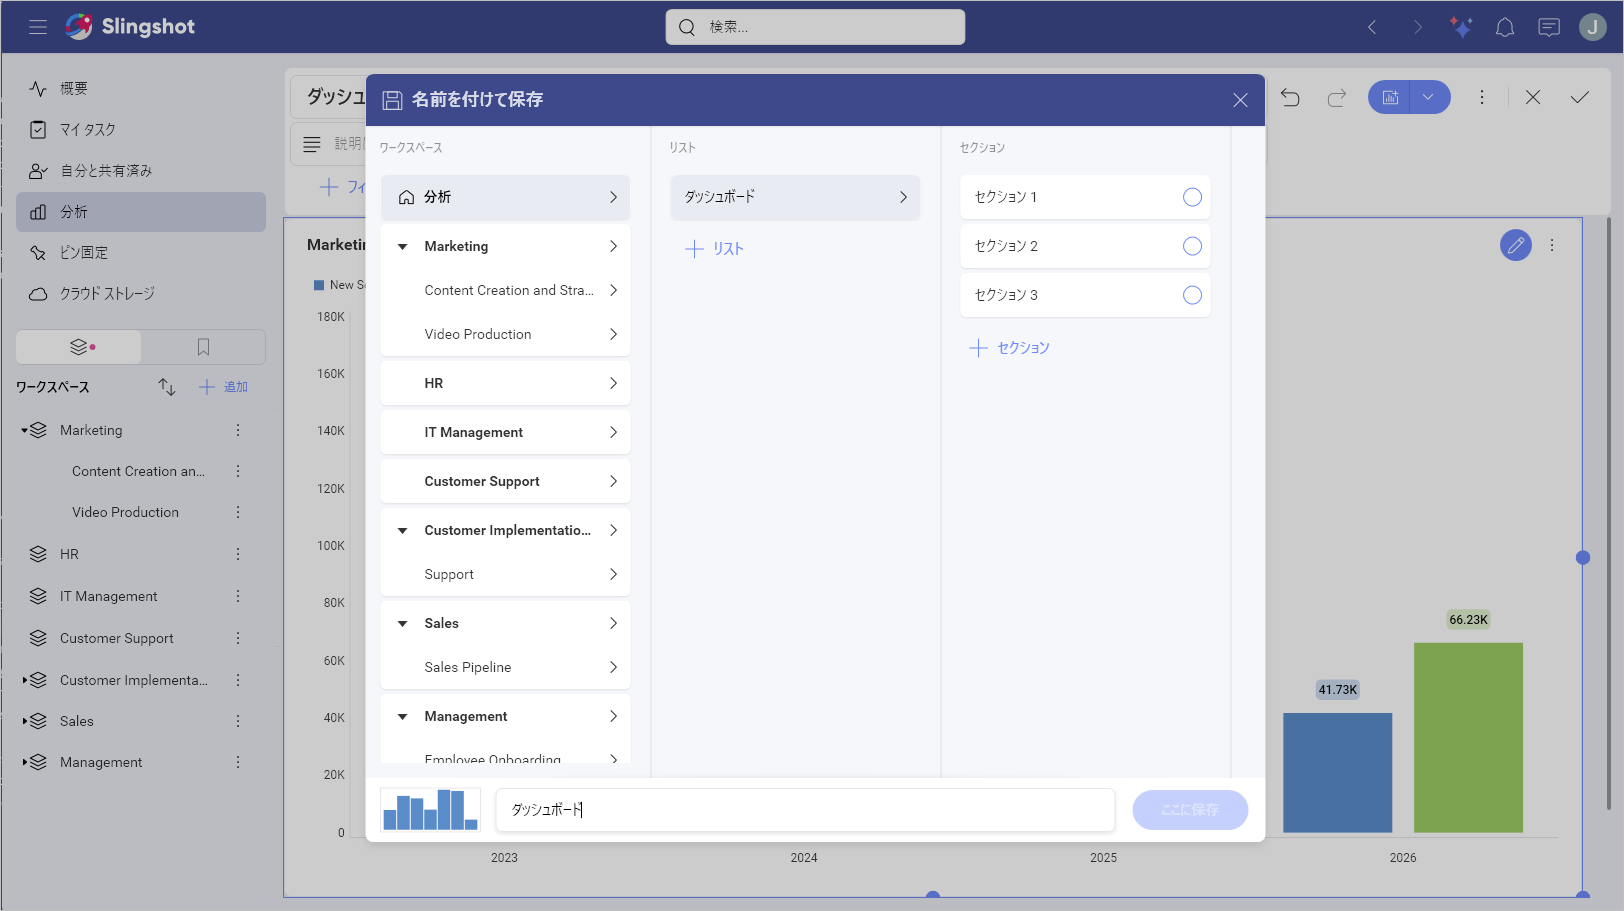Image resolution: width=1624 pixels, height=911 pixels.
Task: Open the AI sparkle assistant
Action: (x=1461, y=27)
